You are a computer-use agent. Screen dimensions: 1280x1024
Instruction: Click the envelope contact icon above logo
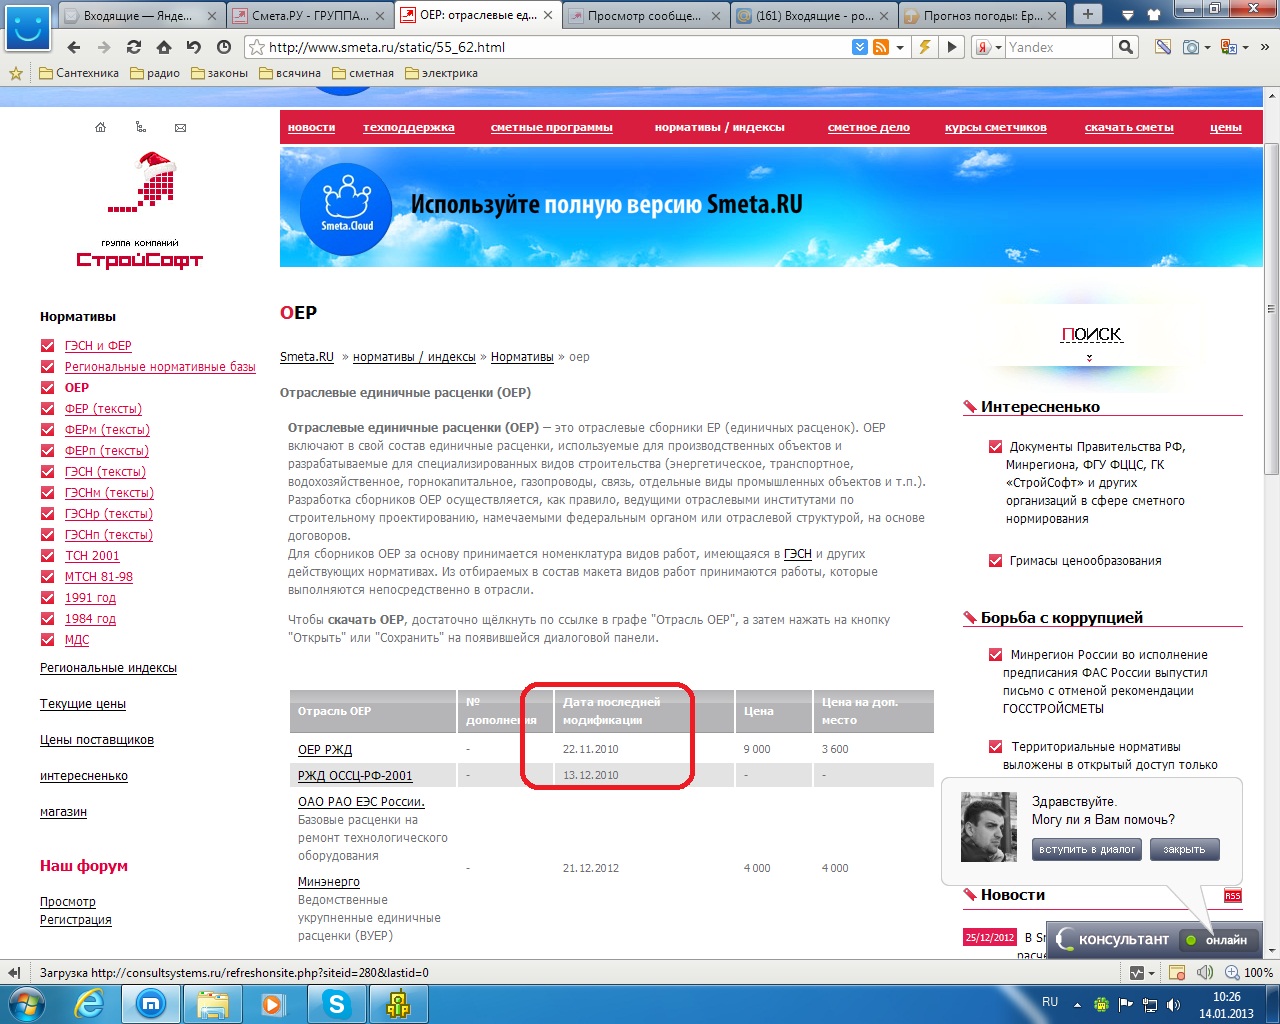point(180,127)
